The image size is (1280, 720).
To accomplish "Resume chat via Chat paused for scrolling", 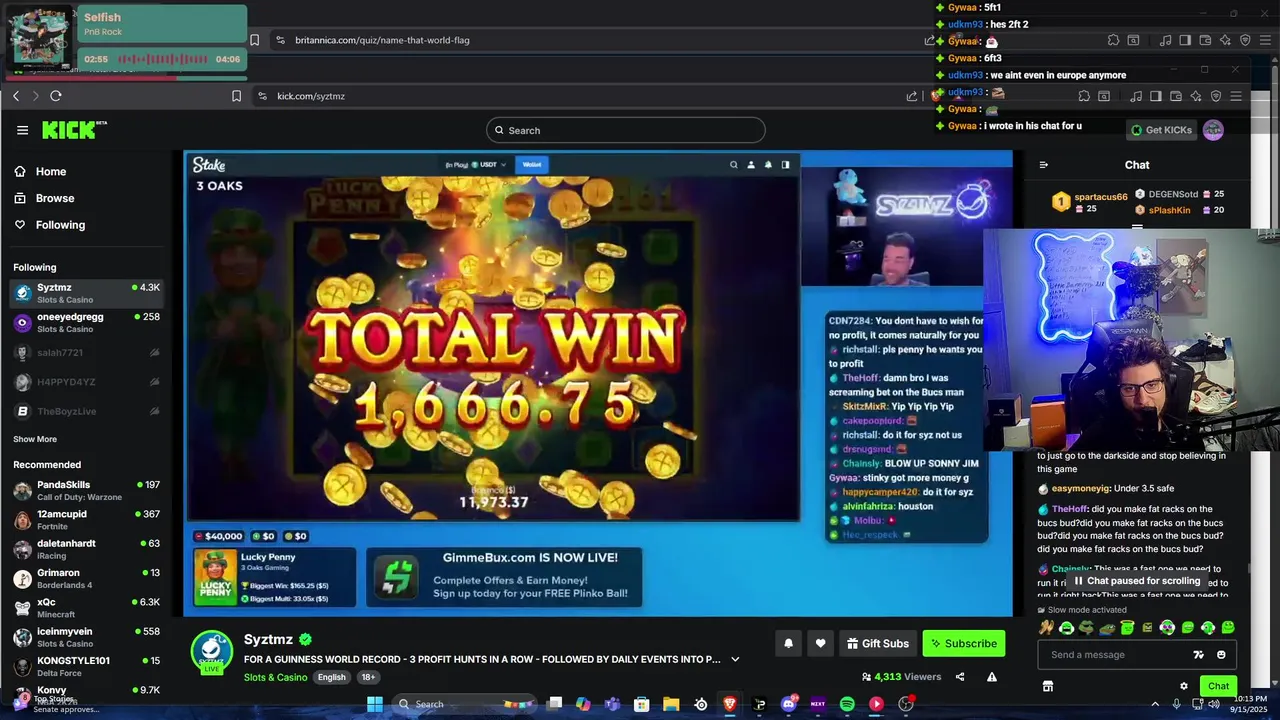I will point(1137,581).
